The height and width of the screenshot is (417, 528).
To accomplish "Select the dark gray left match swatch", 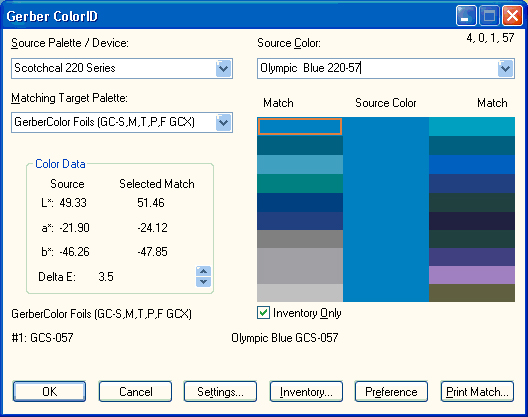I will coord(300,239).
